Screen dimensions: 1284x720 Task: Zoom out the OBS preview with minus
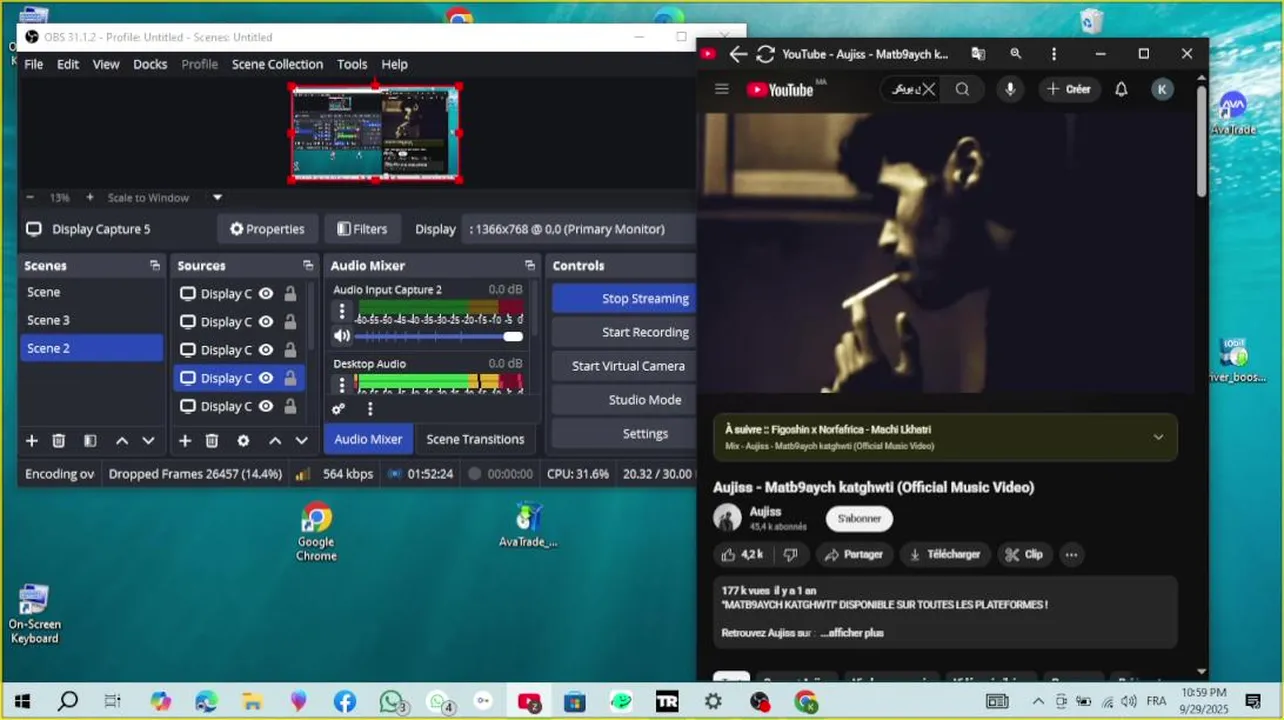coord(30,198)
